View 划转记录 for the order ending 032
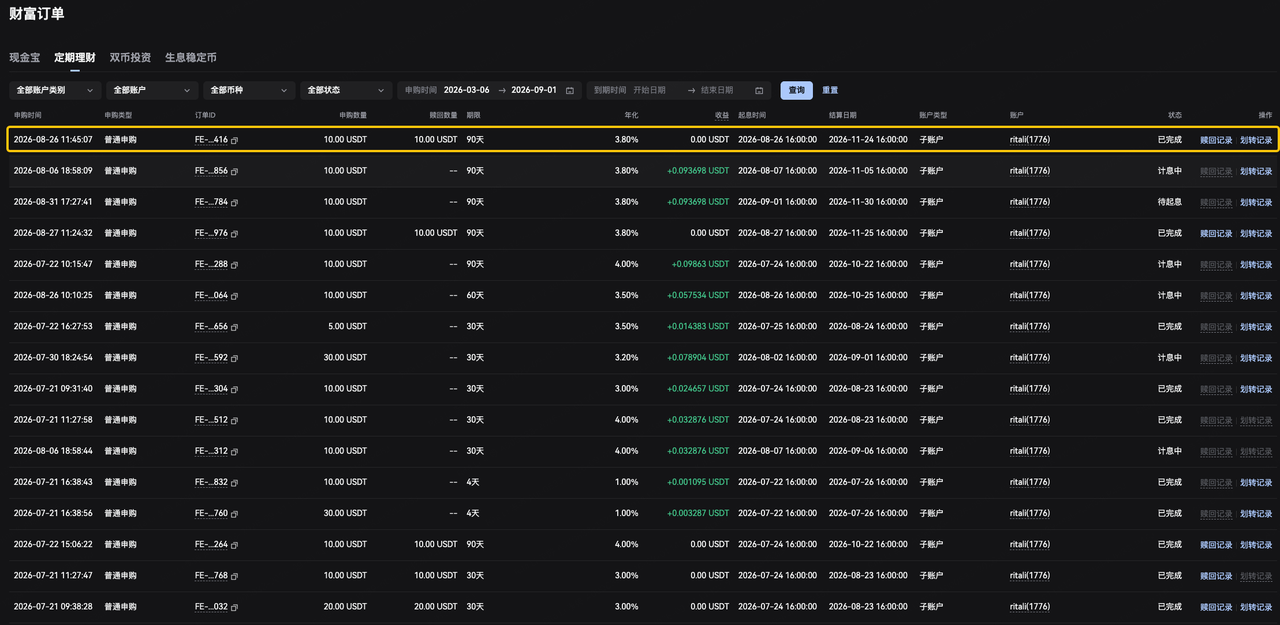 tap(1256, 607)
